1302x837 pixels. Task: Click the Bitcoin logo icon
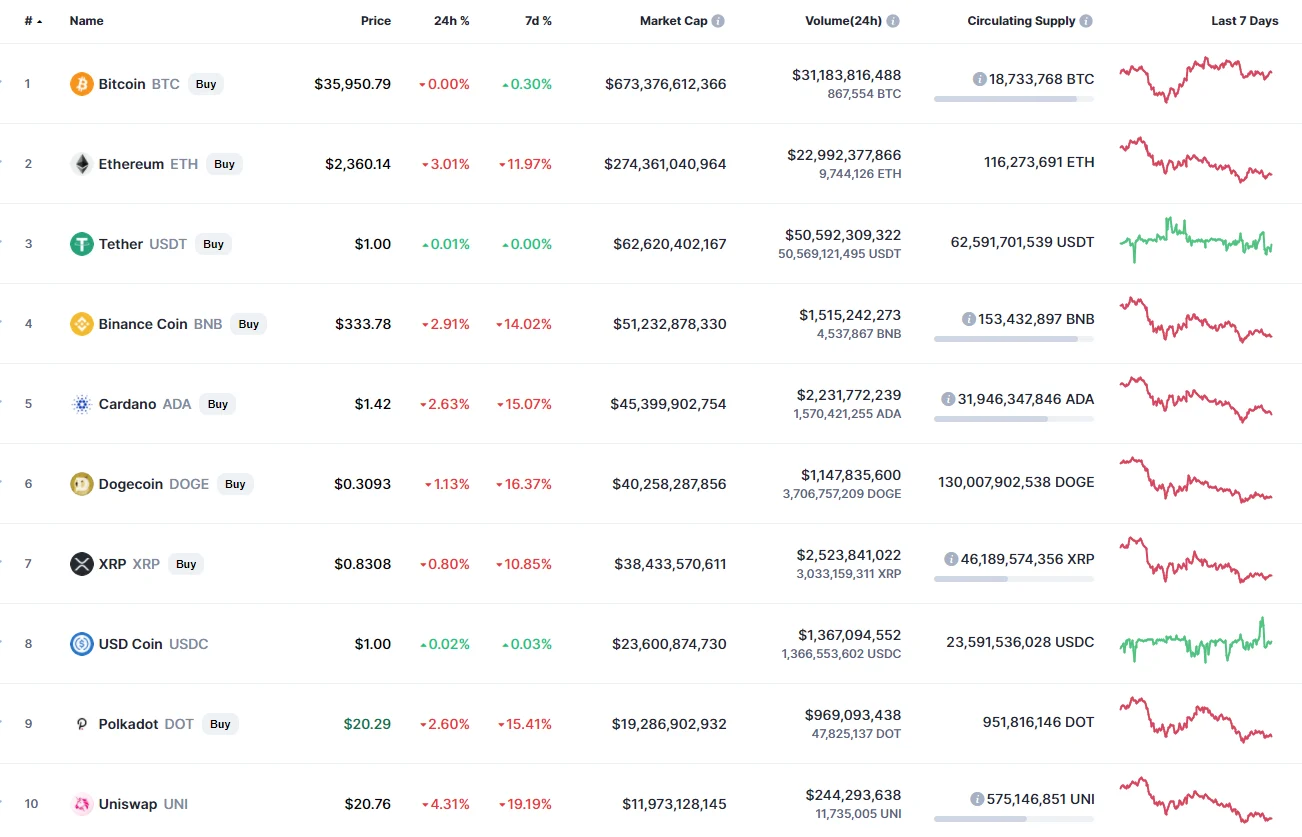click(81, 84)
